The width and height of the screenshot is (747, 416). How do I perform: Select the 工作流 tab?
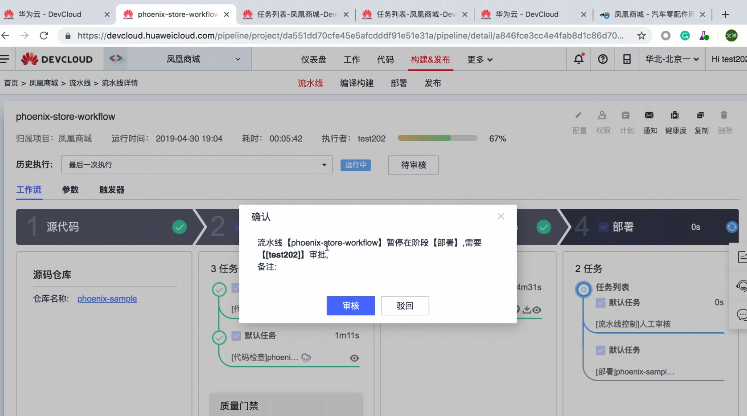[x=29, y=190]
